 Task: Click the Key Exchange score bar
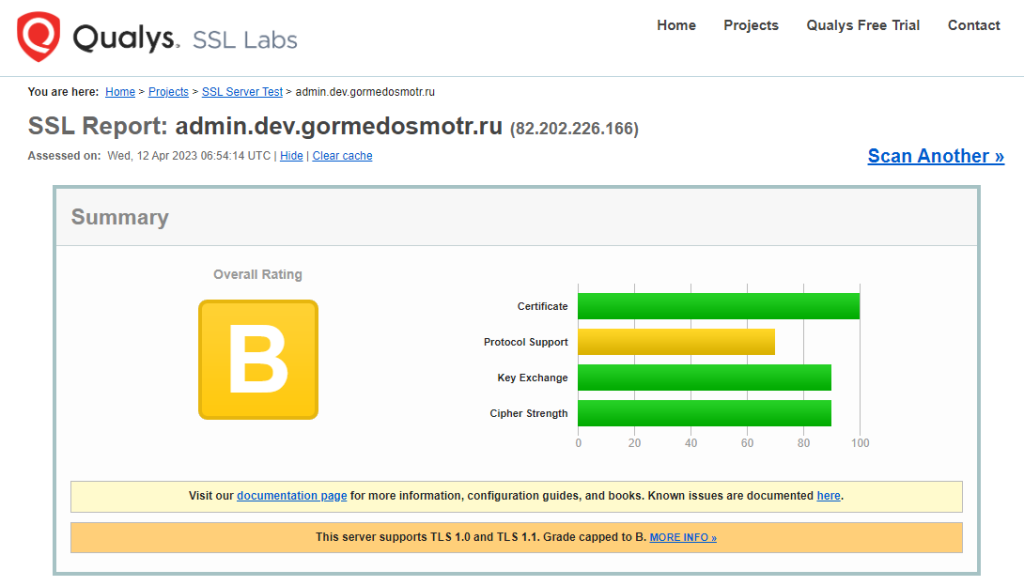pos(704,378)
